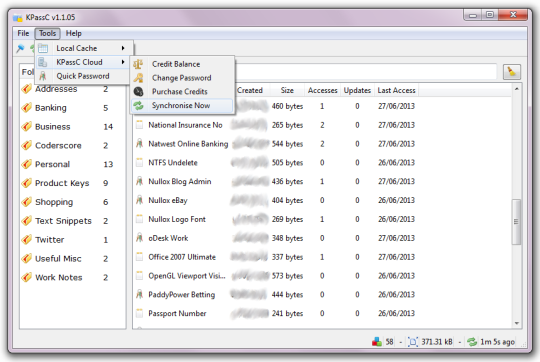Click the tag icon next to Shopping
Image resolution: width=540 pixels, height=362 pixels.
pyautogui.click(x=27, y=202)
